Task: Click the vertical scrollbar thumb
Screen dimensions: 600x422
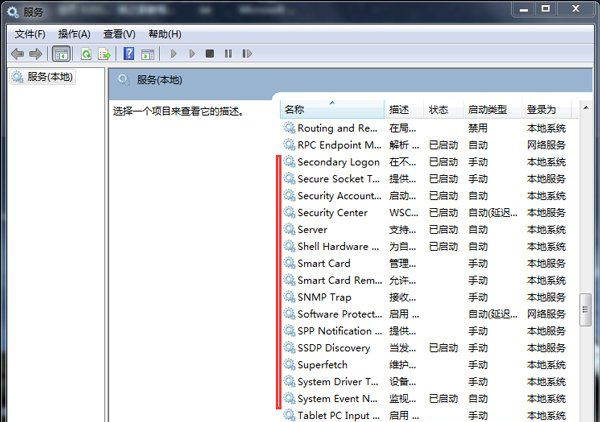Action: [585, 310]
